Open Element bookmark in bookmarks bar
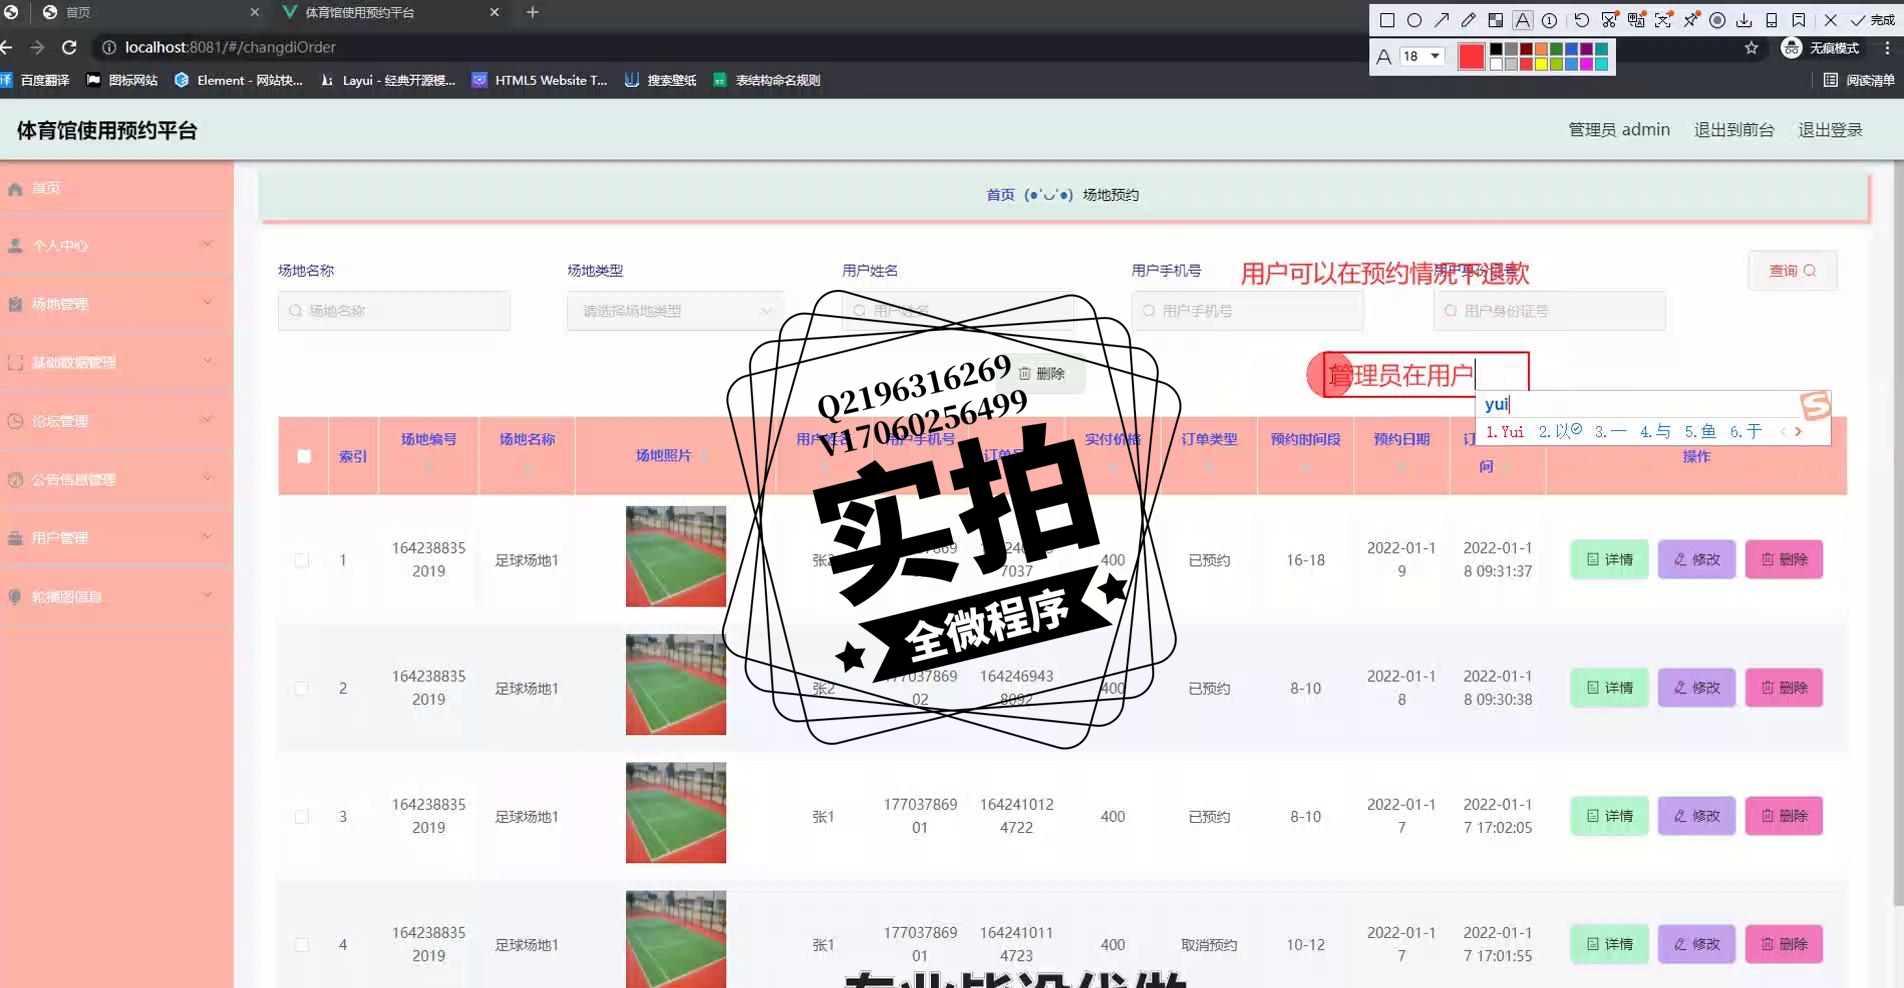This screenshot has width=1904, height=988. 239,80
